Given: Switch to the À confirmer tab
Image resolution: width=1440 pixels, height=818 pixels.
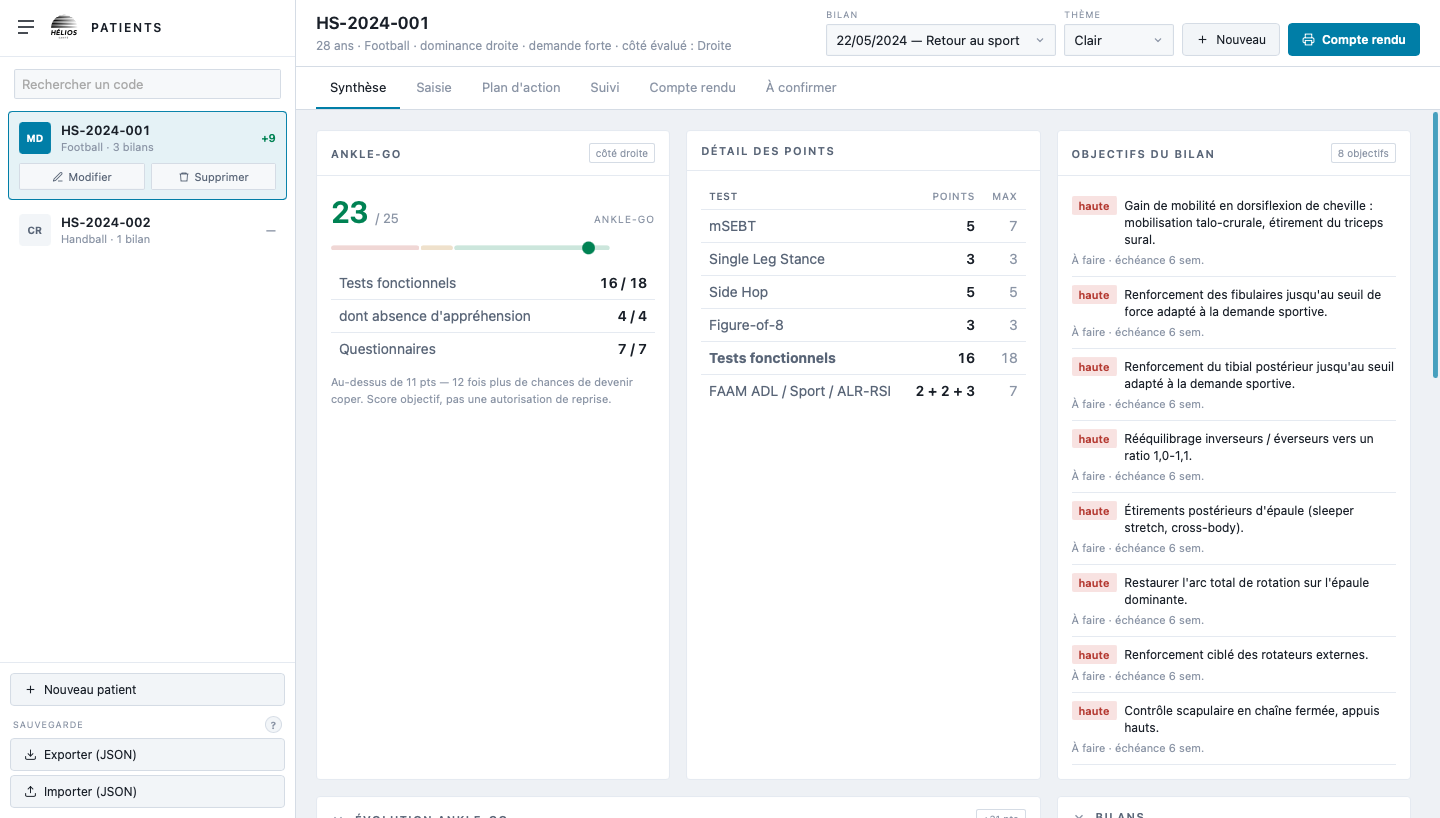Looking at the screenshot, I should [801, 88].
